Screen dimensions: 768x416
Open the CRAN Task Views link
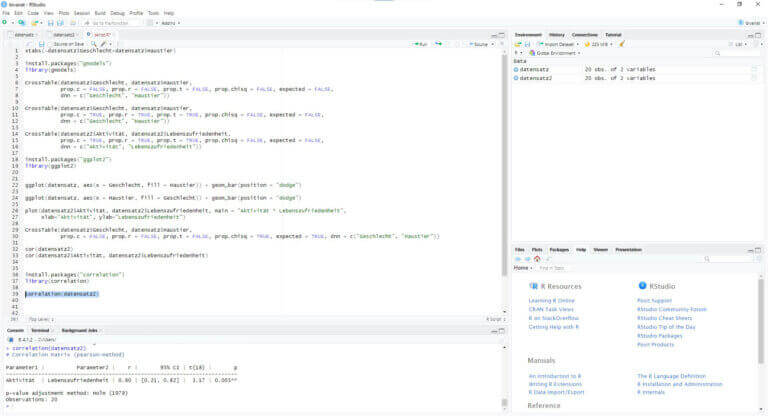click(551, 310)
